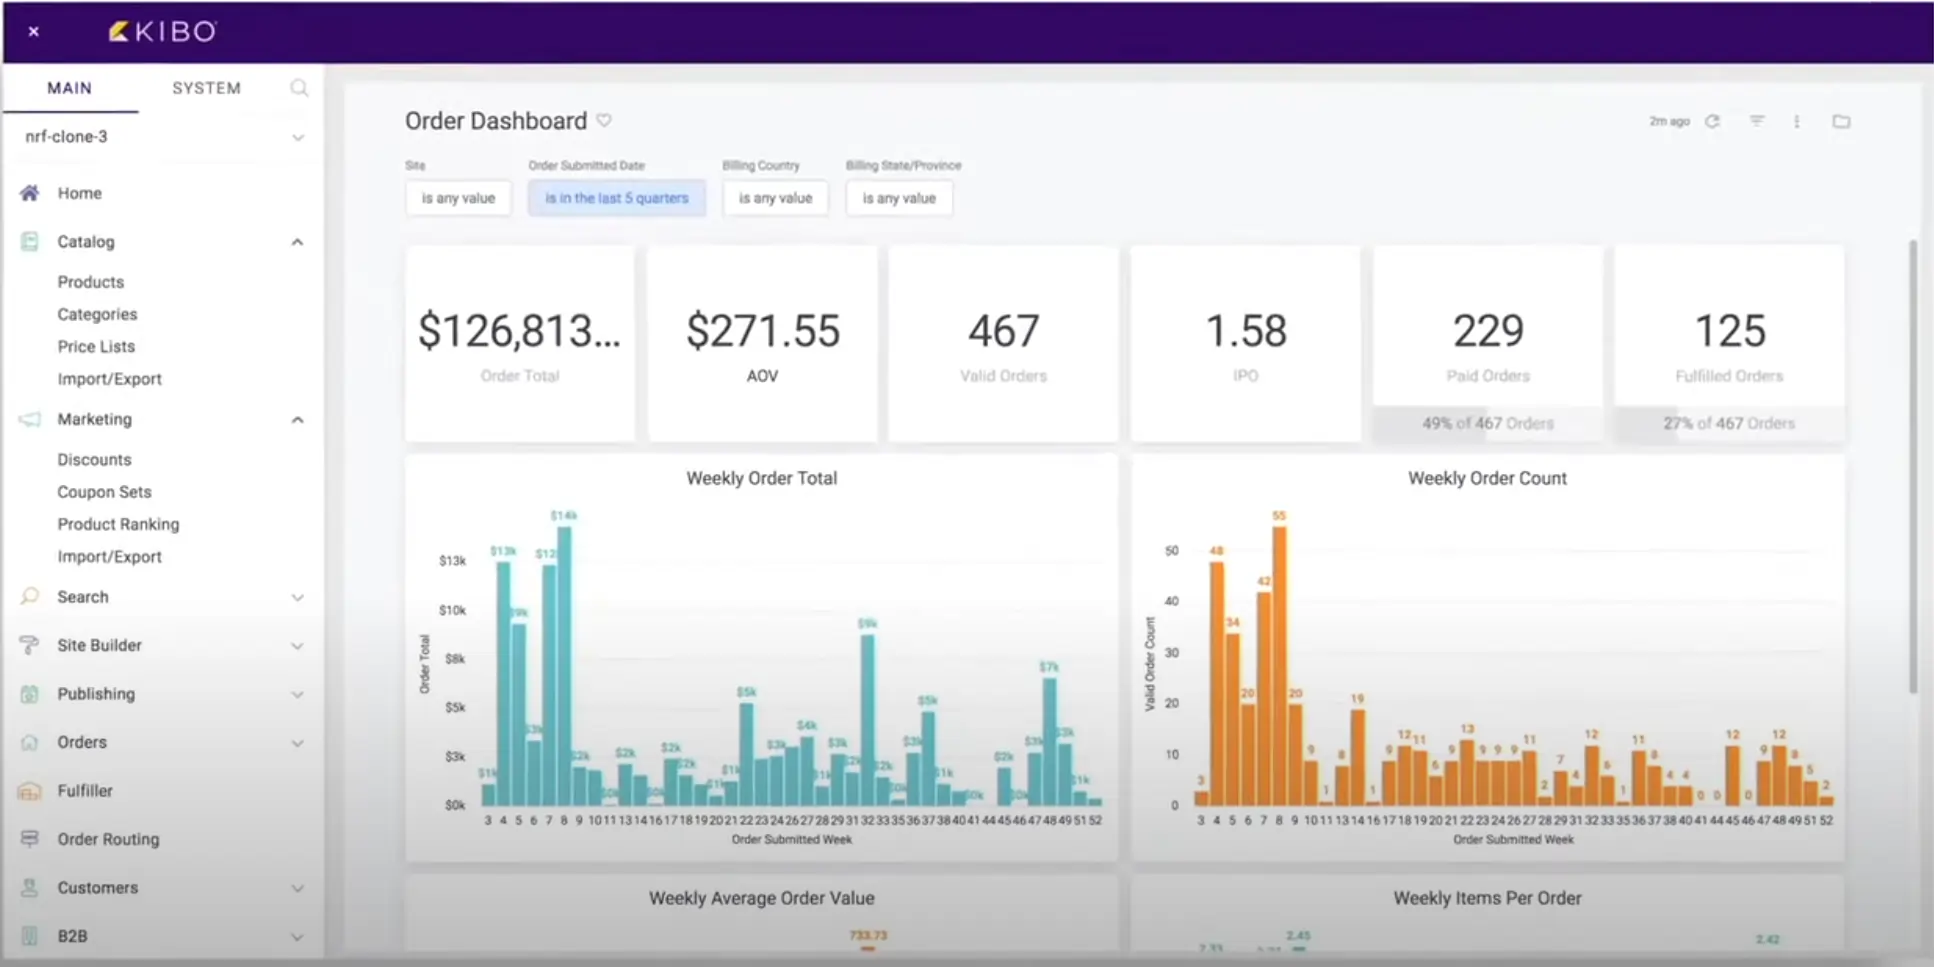Open the Products page under Catalog
The image size is (1934, 967).
(91, 281)
